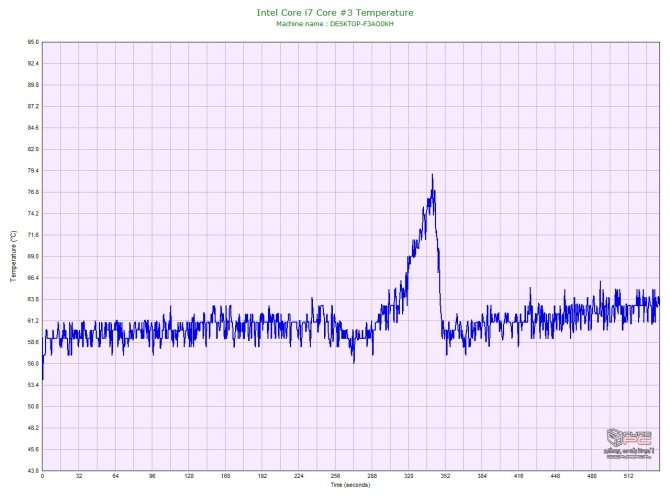Click the highest peak of the temperature curve
Viewport: 670px width, 502px height.
[432, 175]
